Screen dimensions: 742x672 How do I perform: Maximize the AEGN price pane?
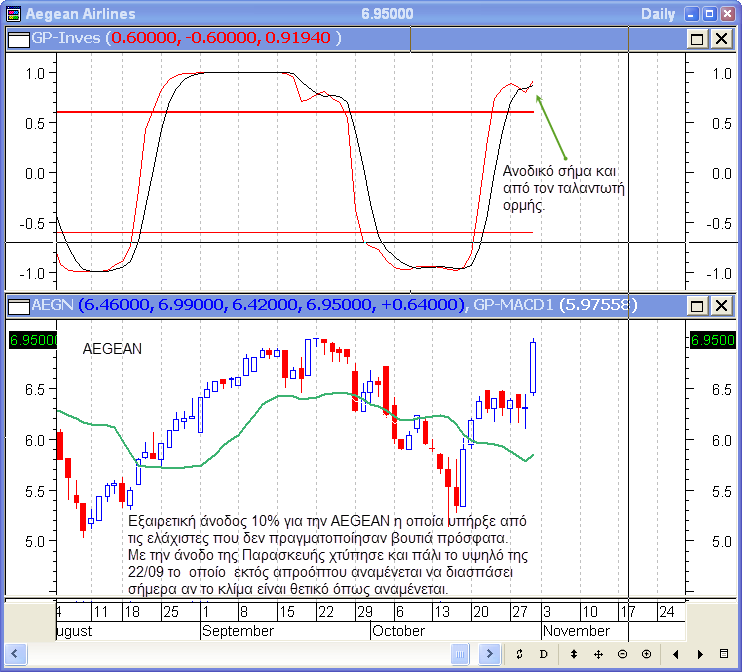click(x=697, y=304)
